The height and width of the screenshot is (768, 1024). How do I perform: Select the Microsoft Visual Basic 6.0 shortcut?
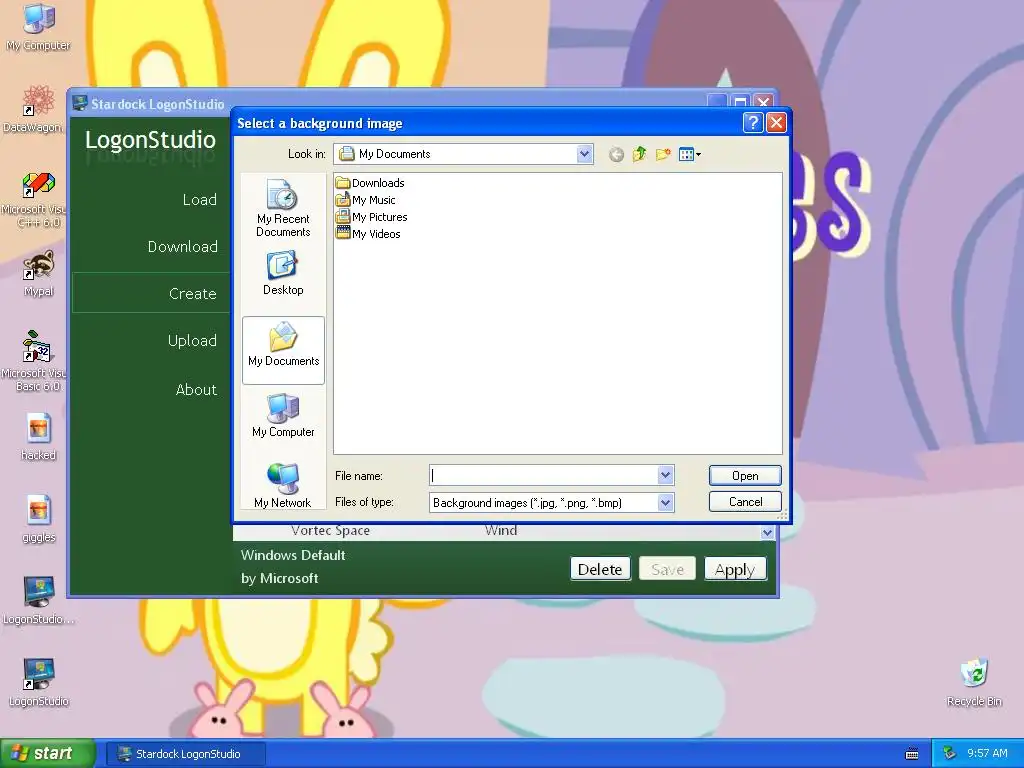(x=37, y=361)
